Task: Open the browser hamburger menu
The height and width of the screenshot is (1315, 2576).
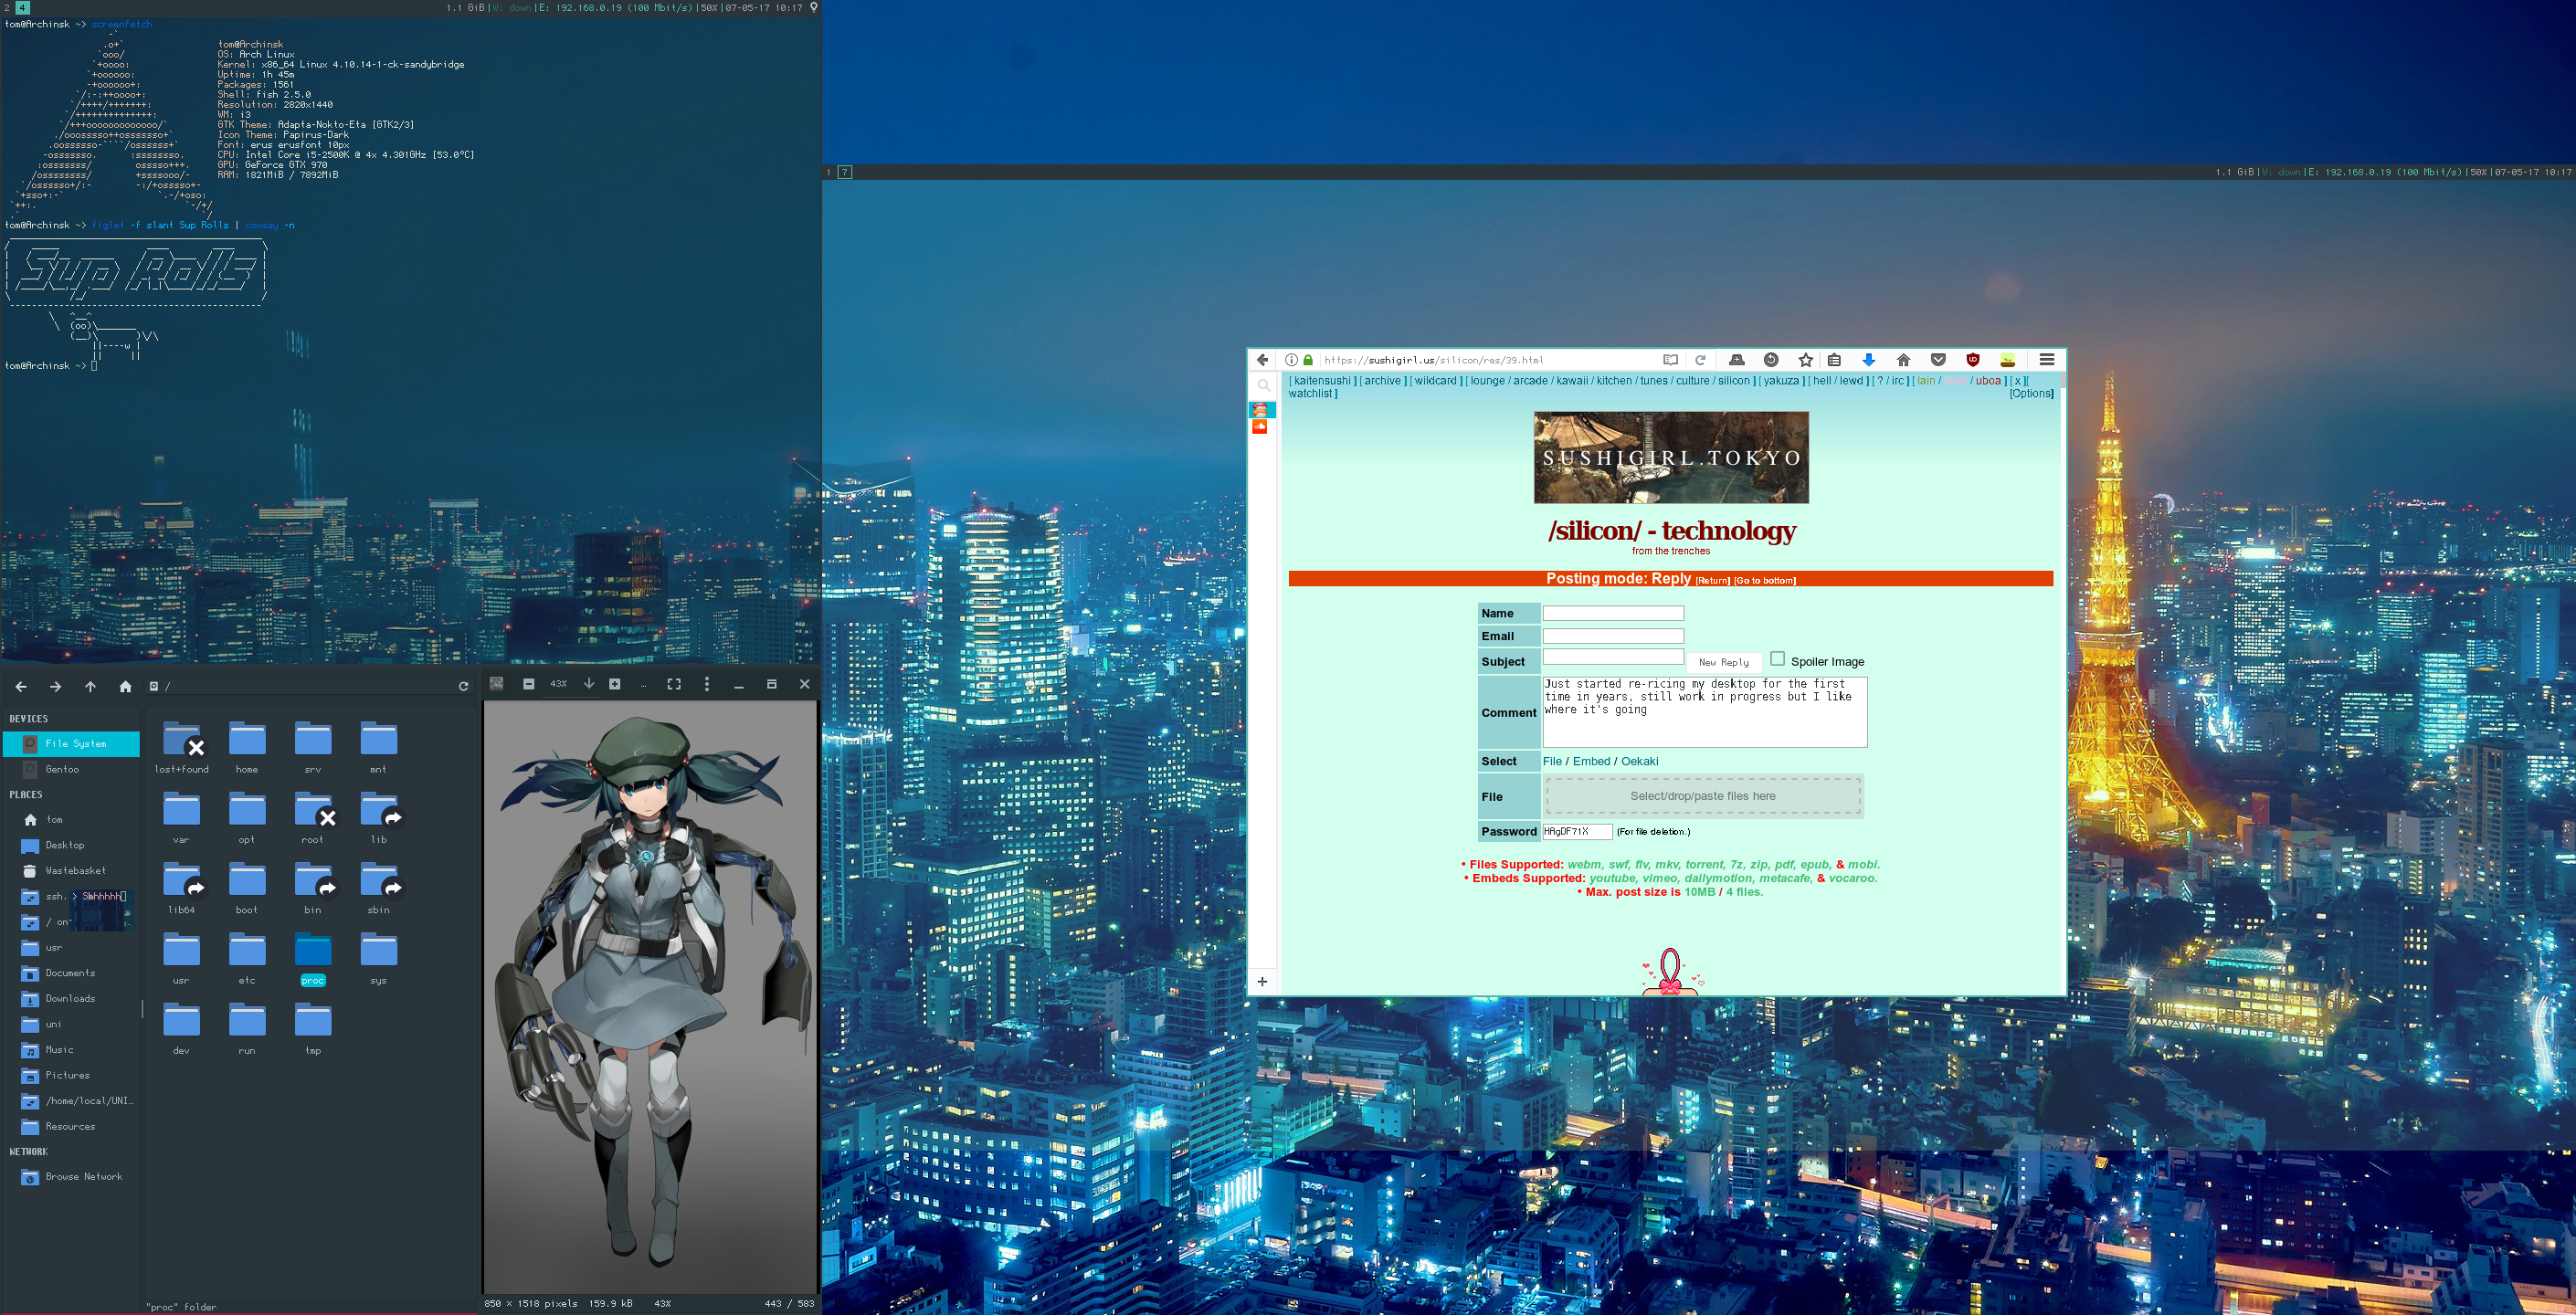Action: 2046,360
